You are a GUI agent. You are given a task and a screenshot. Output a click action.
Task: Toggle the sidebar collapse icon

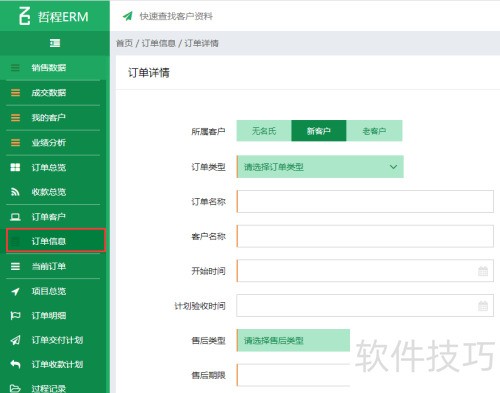[x=55, y=43]
